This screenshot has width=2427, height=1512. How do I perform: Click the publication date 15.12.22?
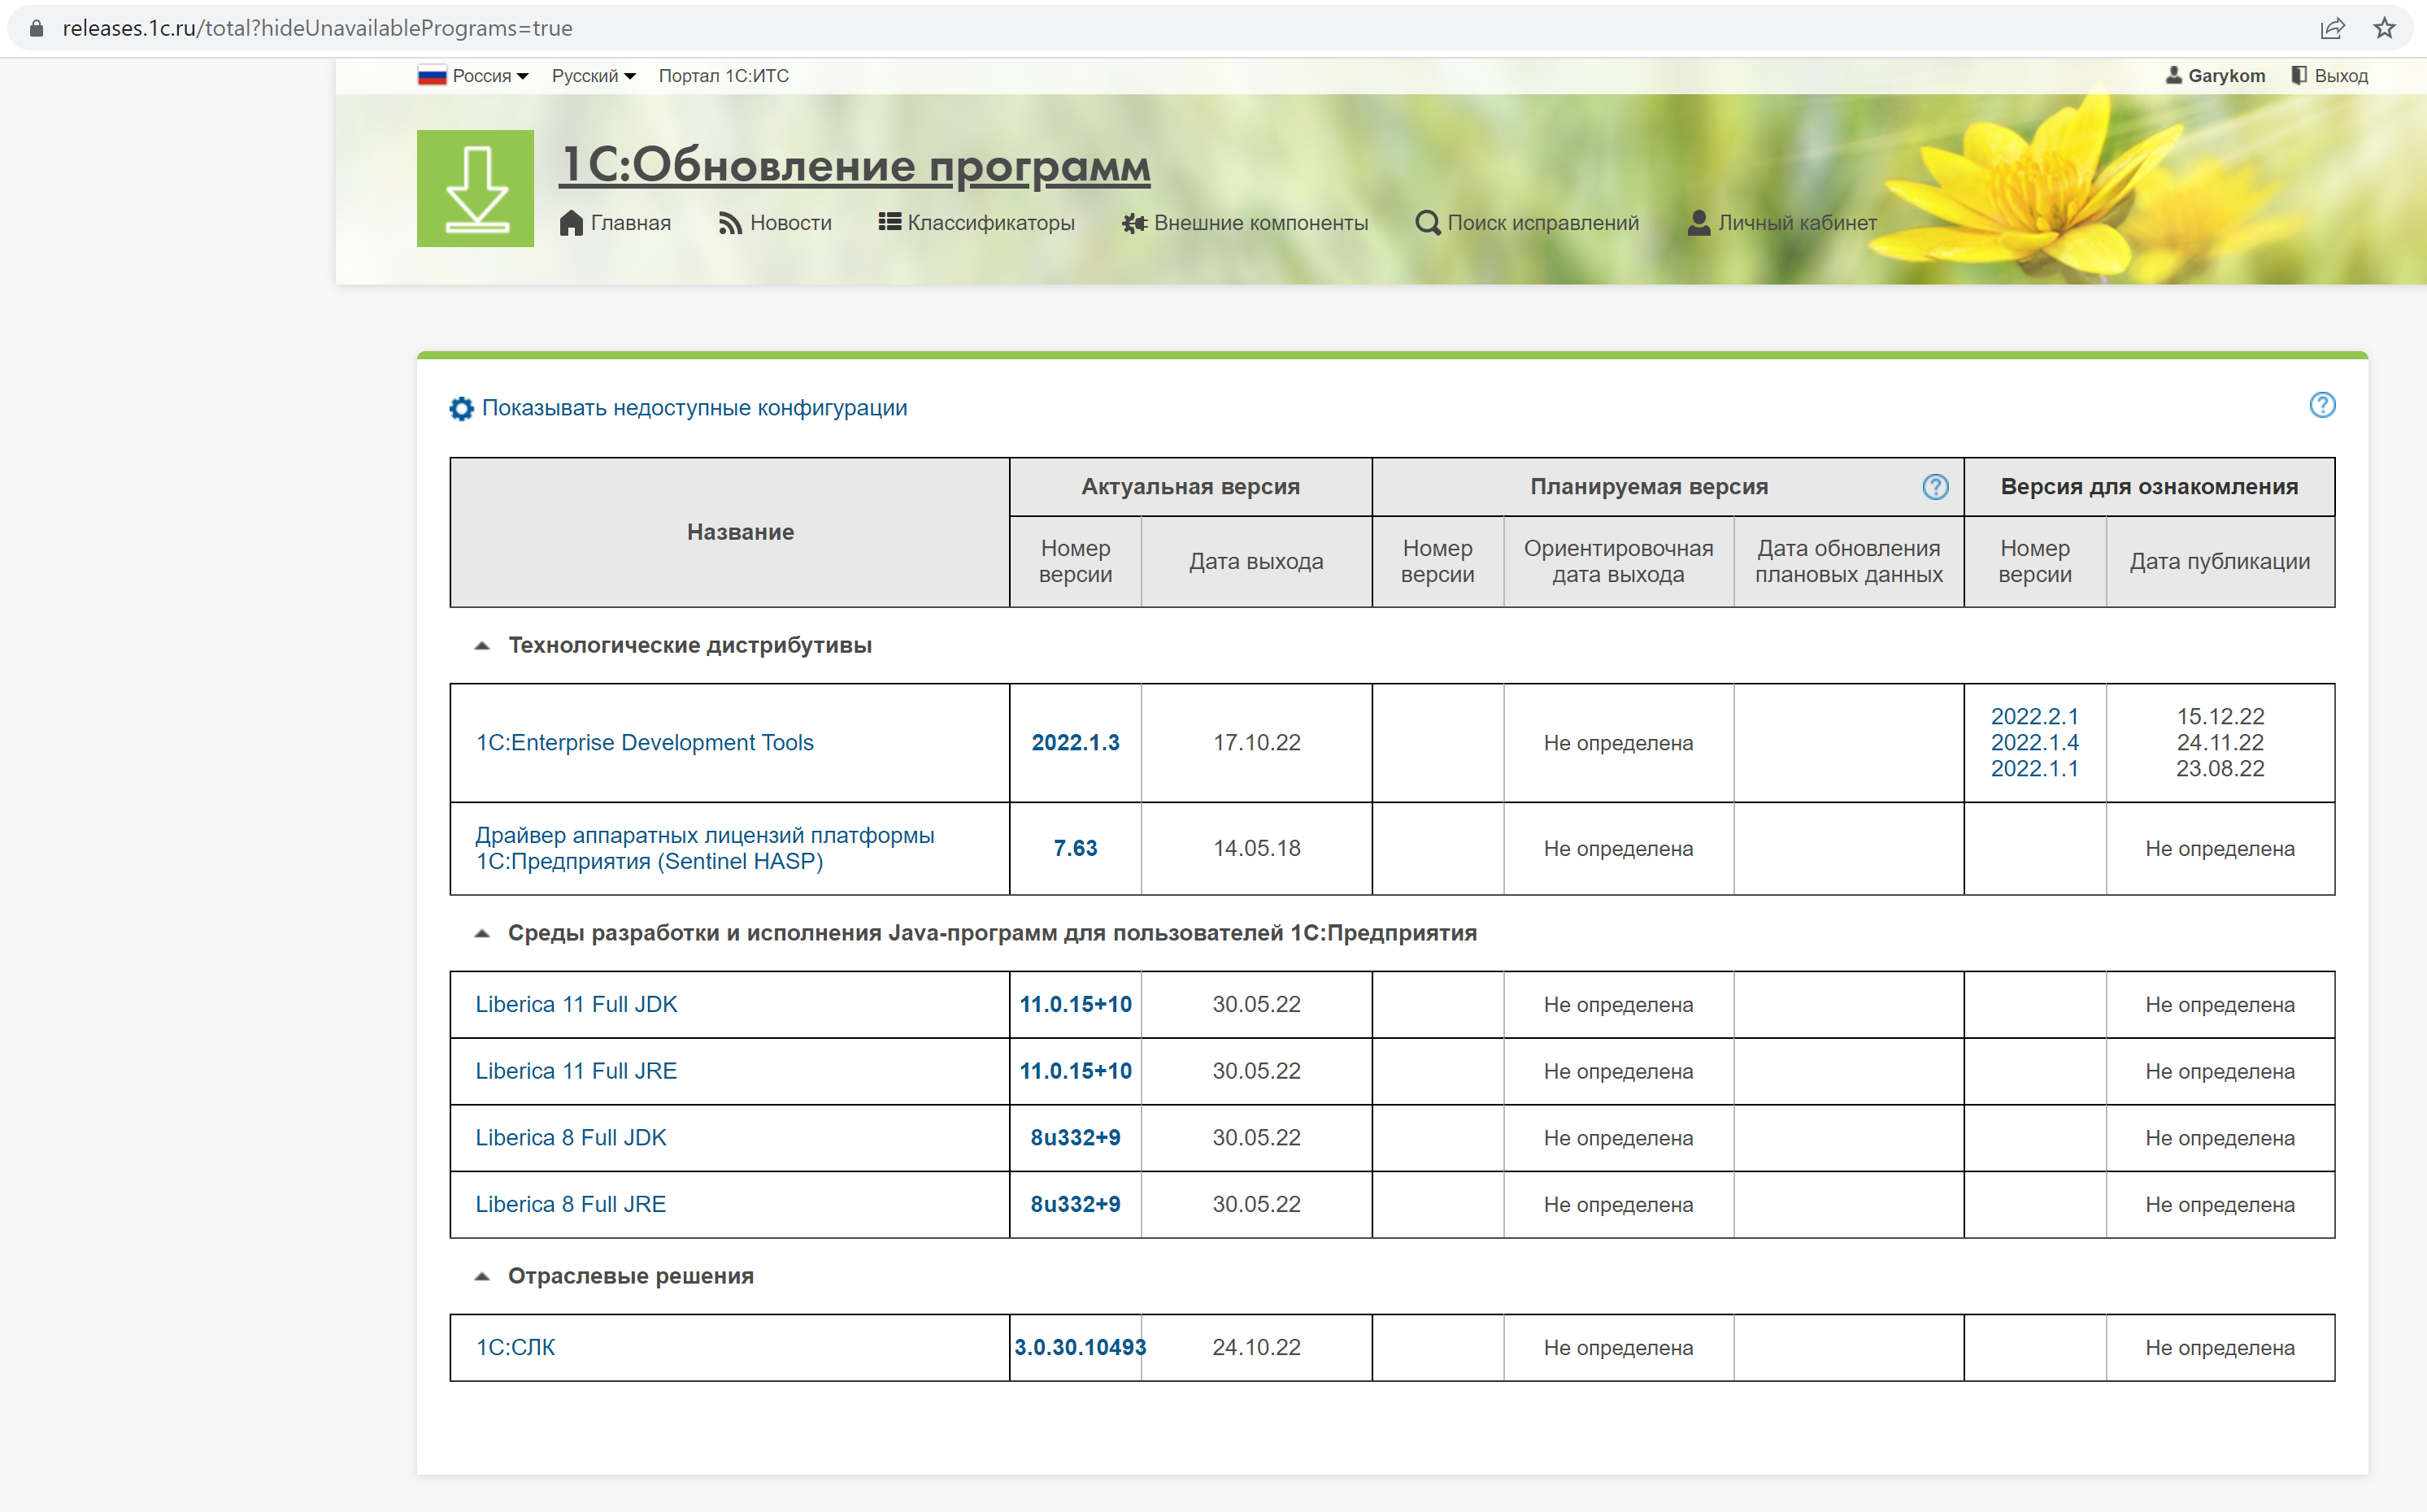(2220, 717)
